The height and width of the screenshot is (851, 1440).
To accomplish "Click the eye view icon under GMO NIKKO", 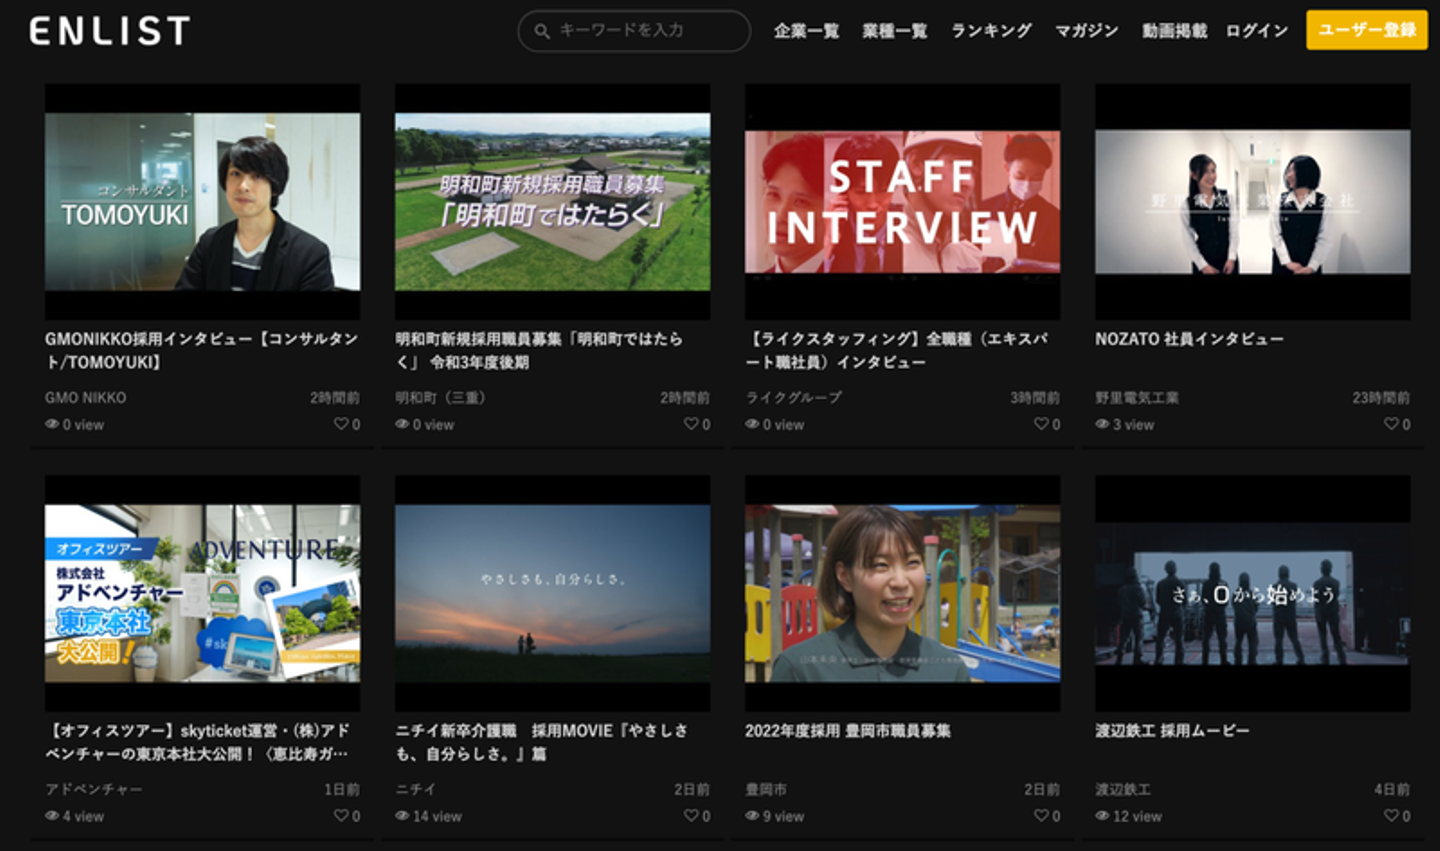I will tap(52, 424).
